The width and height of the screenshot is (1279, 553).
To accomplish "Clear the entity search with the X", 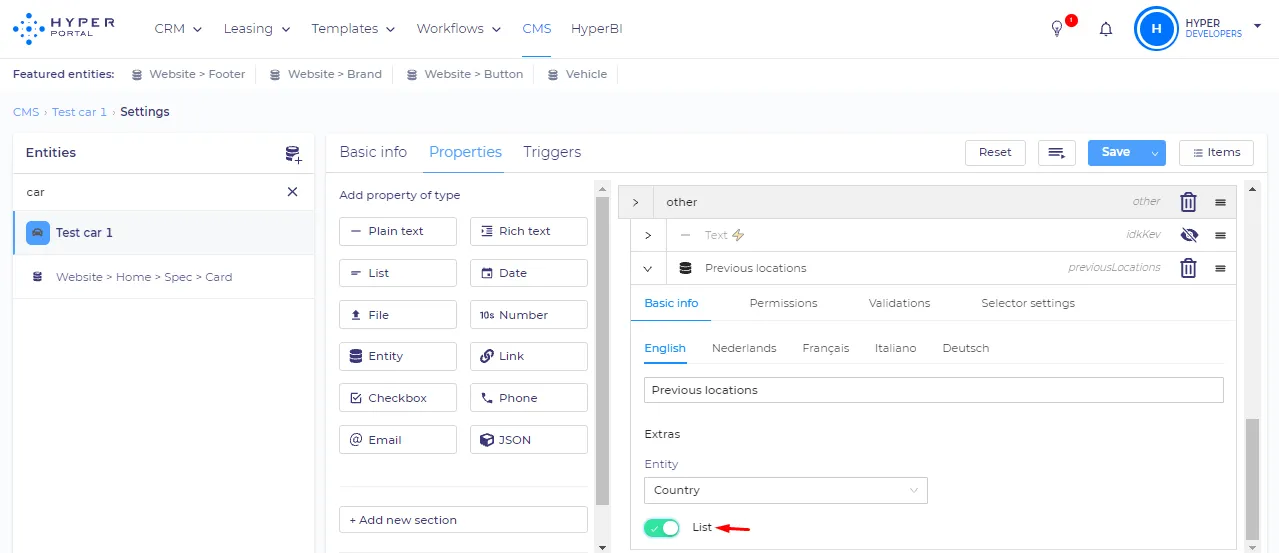I will coord(292,191).
